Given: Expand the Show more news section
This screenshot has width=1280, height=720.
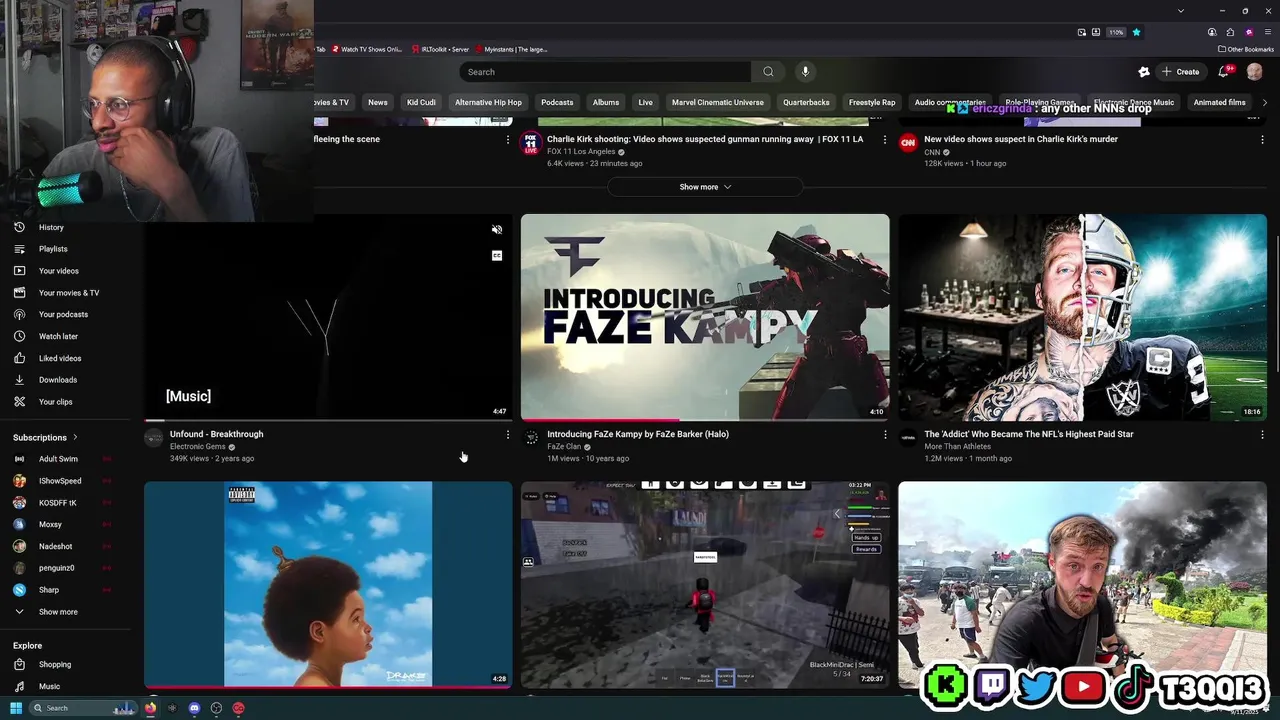Looking at the screenshot, I should point(705,187).
